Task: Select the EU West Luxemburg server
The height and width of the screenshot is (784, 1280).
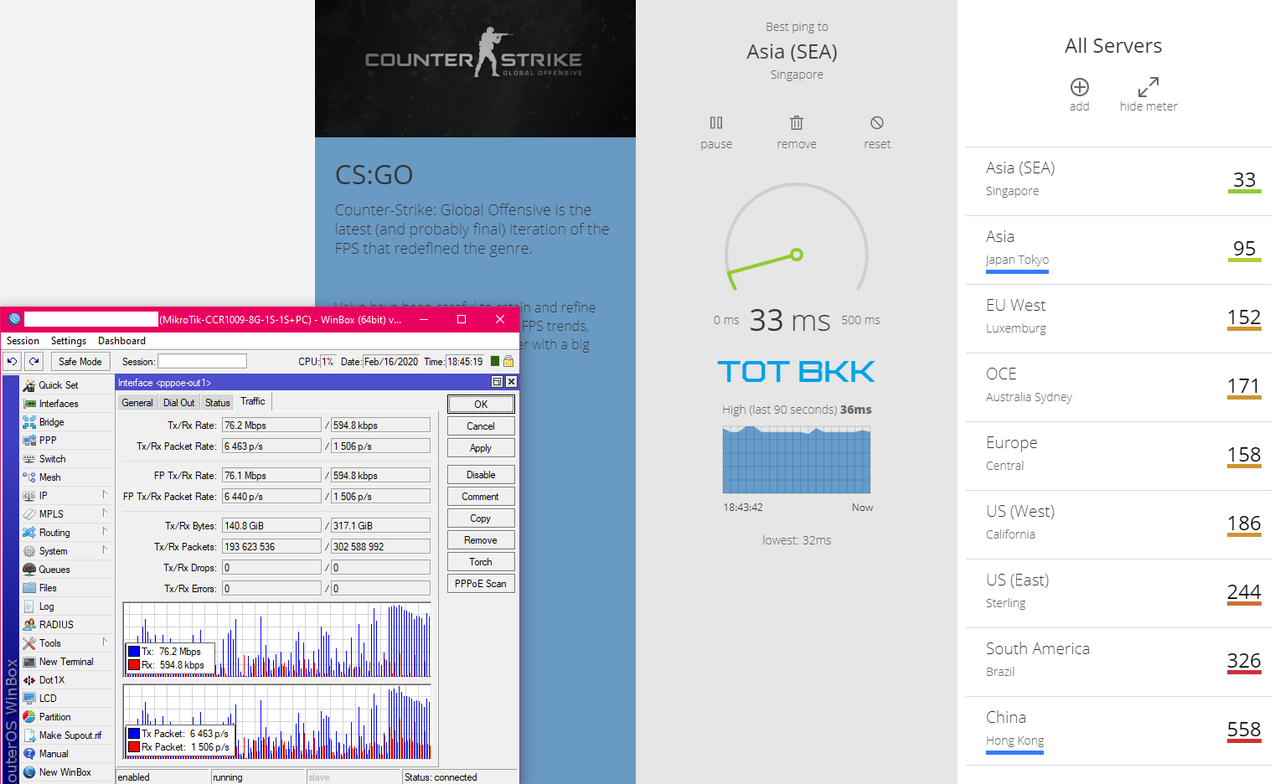Action: click(x=1118, y=319)
